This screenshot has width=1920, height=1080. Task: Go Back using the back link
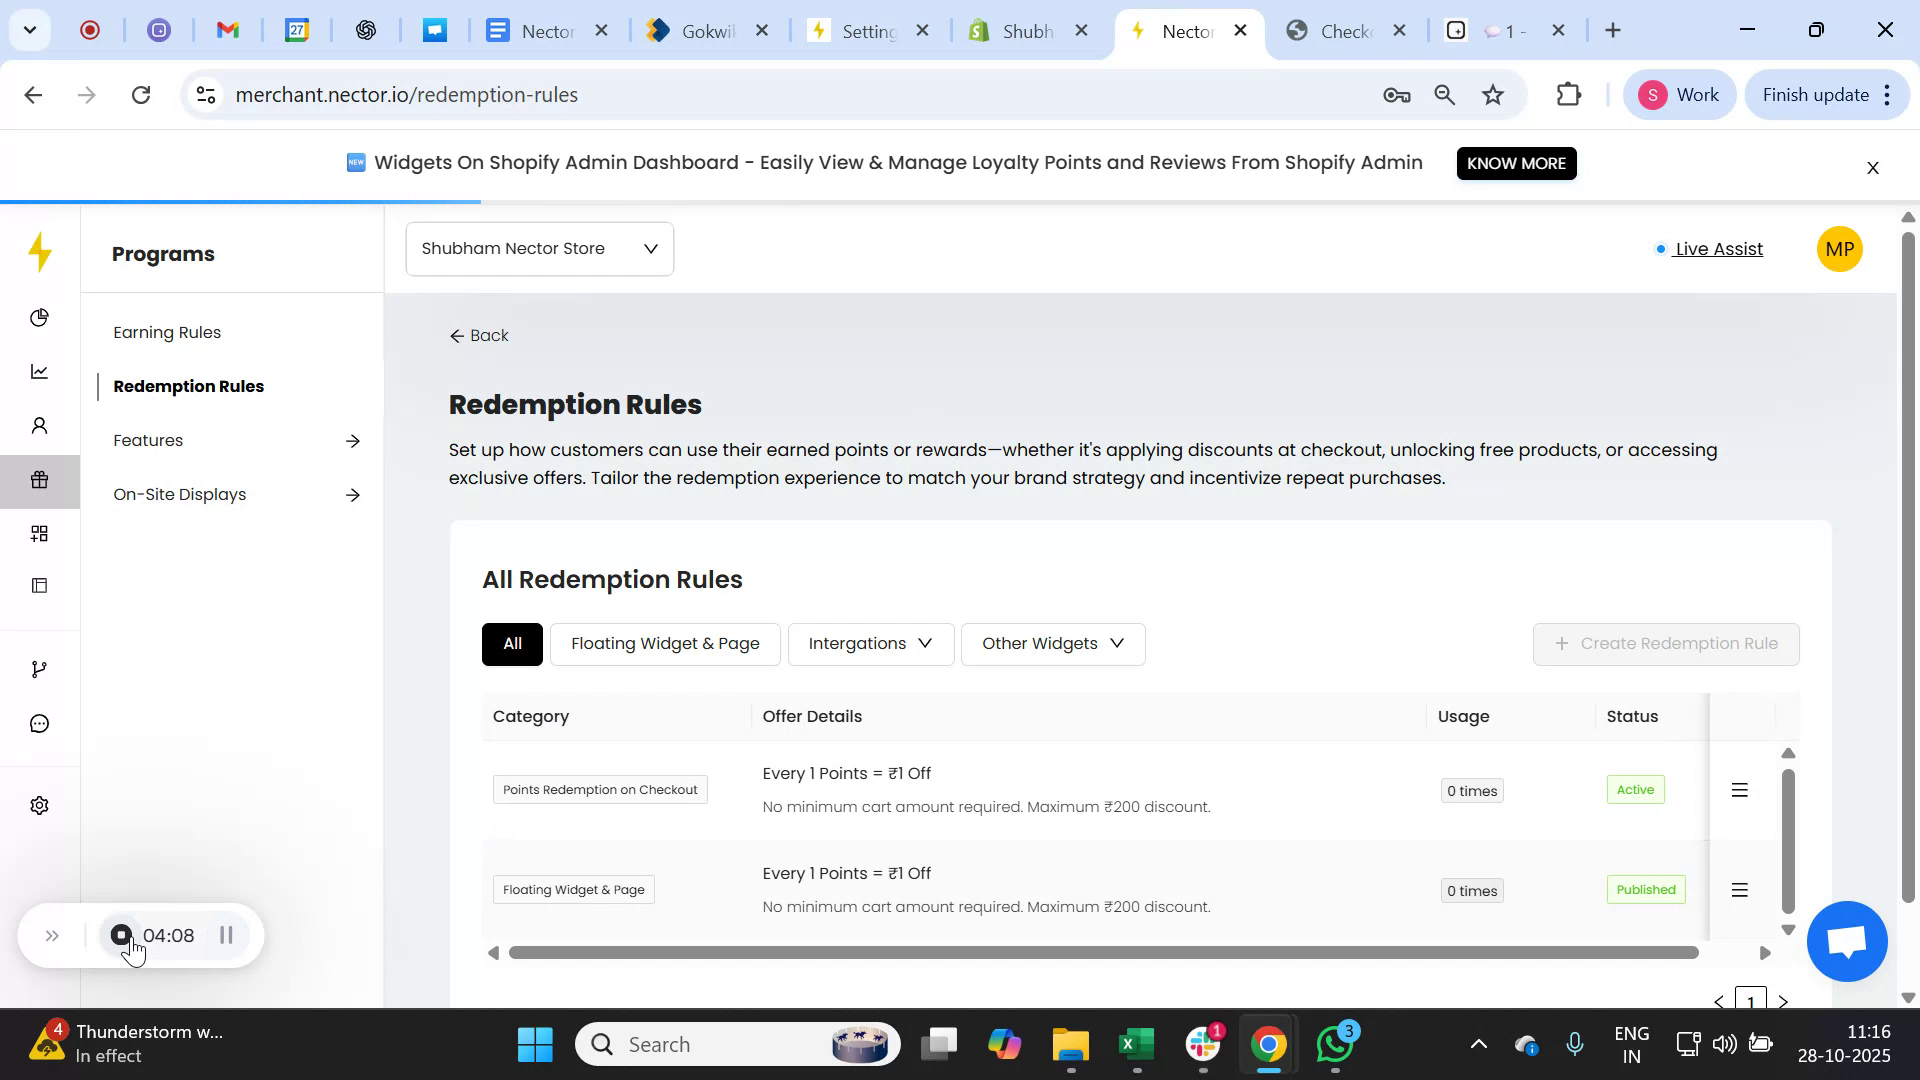[x=478, y=335]
